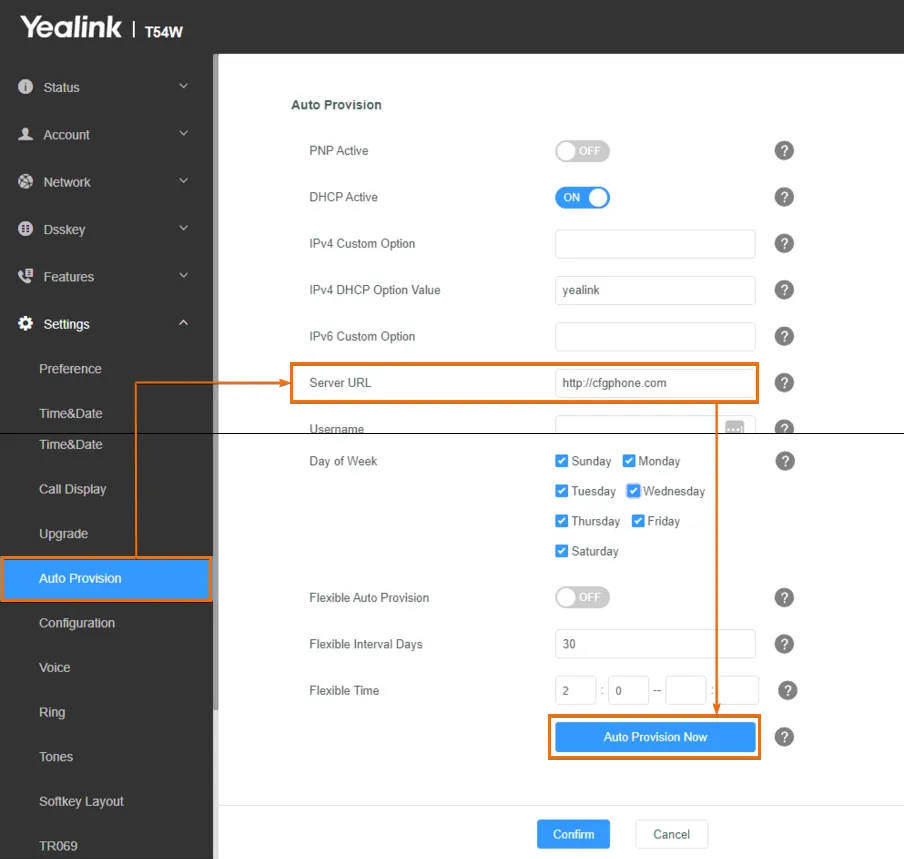Uncheck Wednesday checkbox
The height and width of the screenshot is (859, 904).
633,491
